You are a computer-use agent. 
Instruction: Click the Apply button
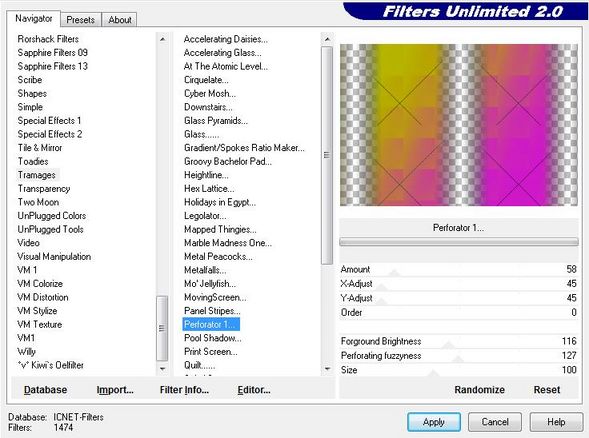click(x=434, y=422)
